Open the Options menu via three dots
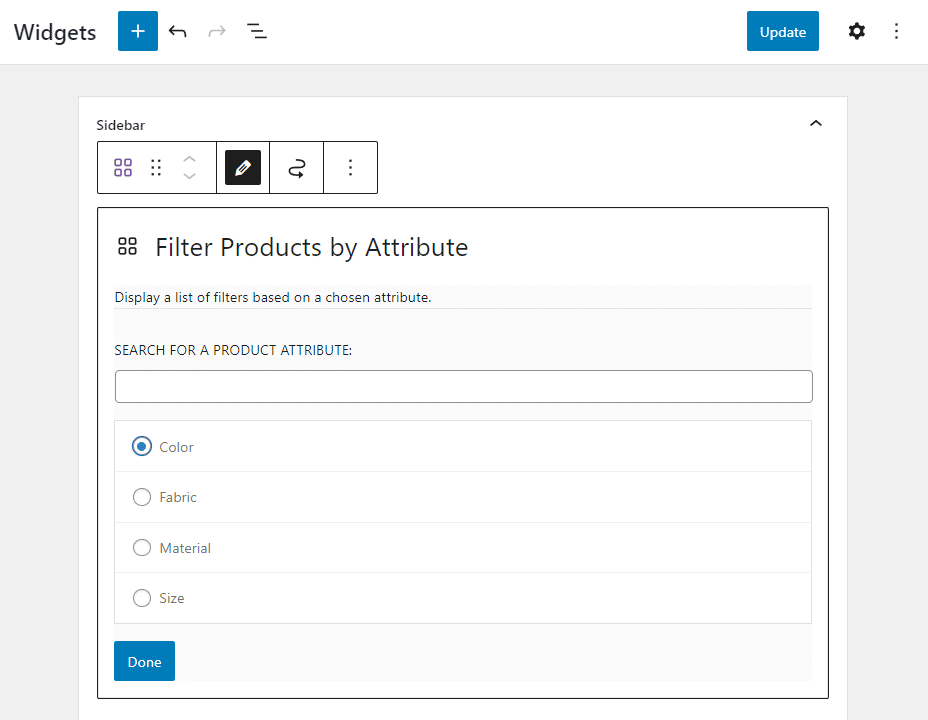This screenshot has height=720, width=928. point(897,31)
